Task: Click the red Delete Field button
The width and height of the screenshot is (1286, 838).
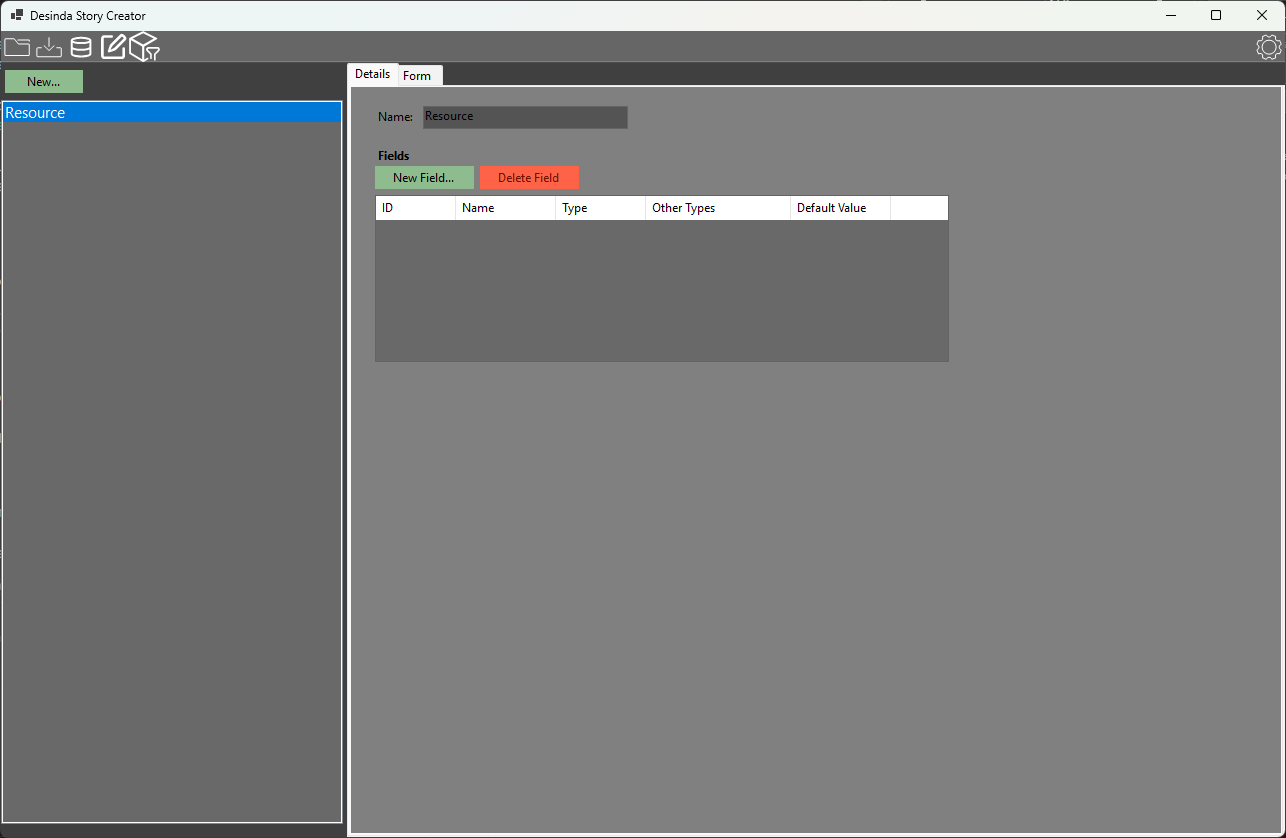Action: coord(529,178)
